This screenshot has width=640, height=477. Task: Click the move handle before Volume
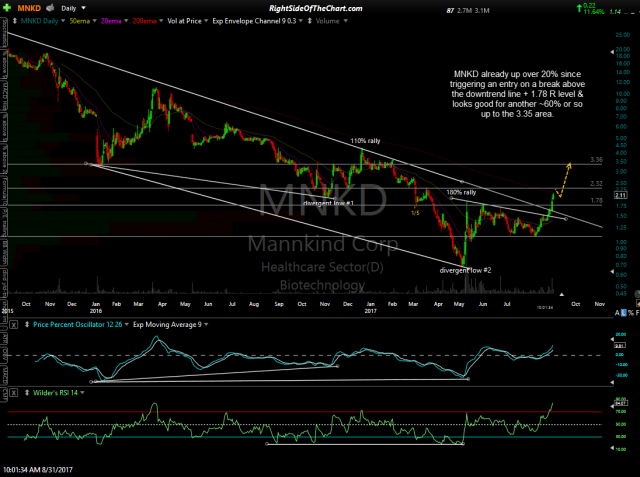(309, 21)
